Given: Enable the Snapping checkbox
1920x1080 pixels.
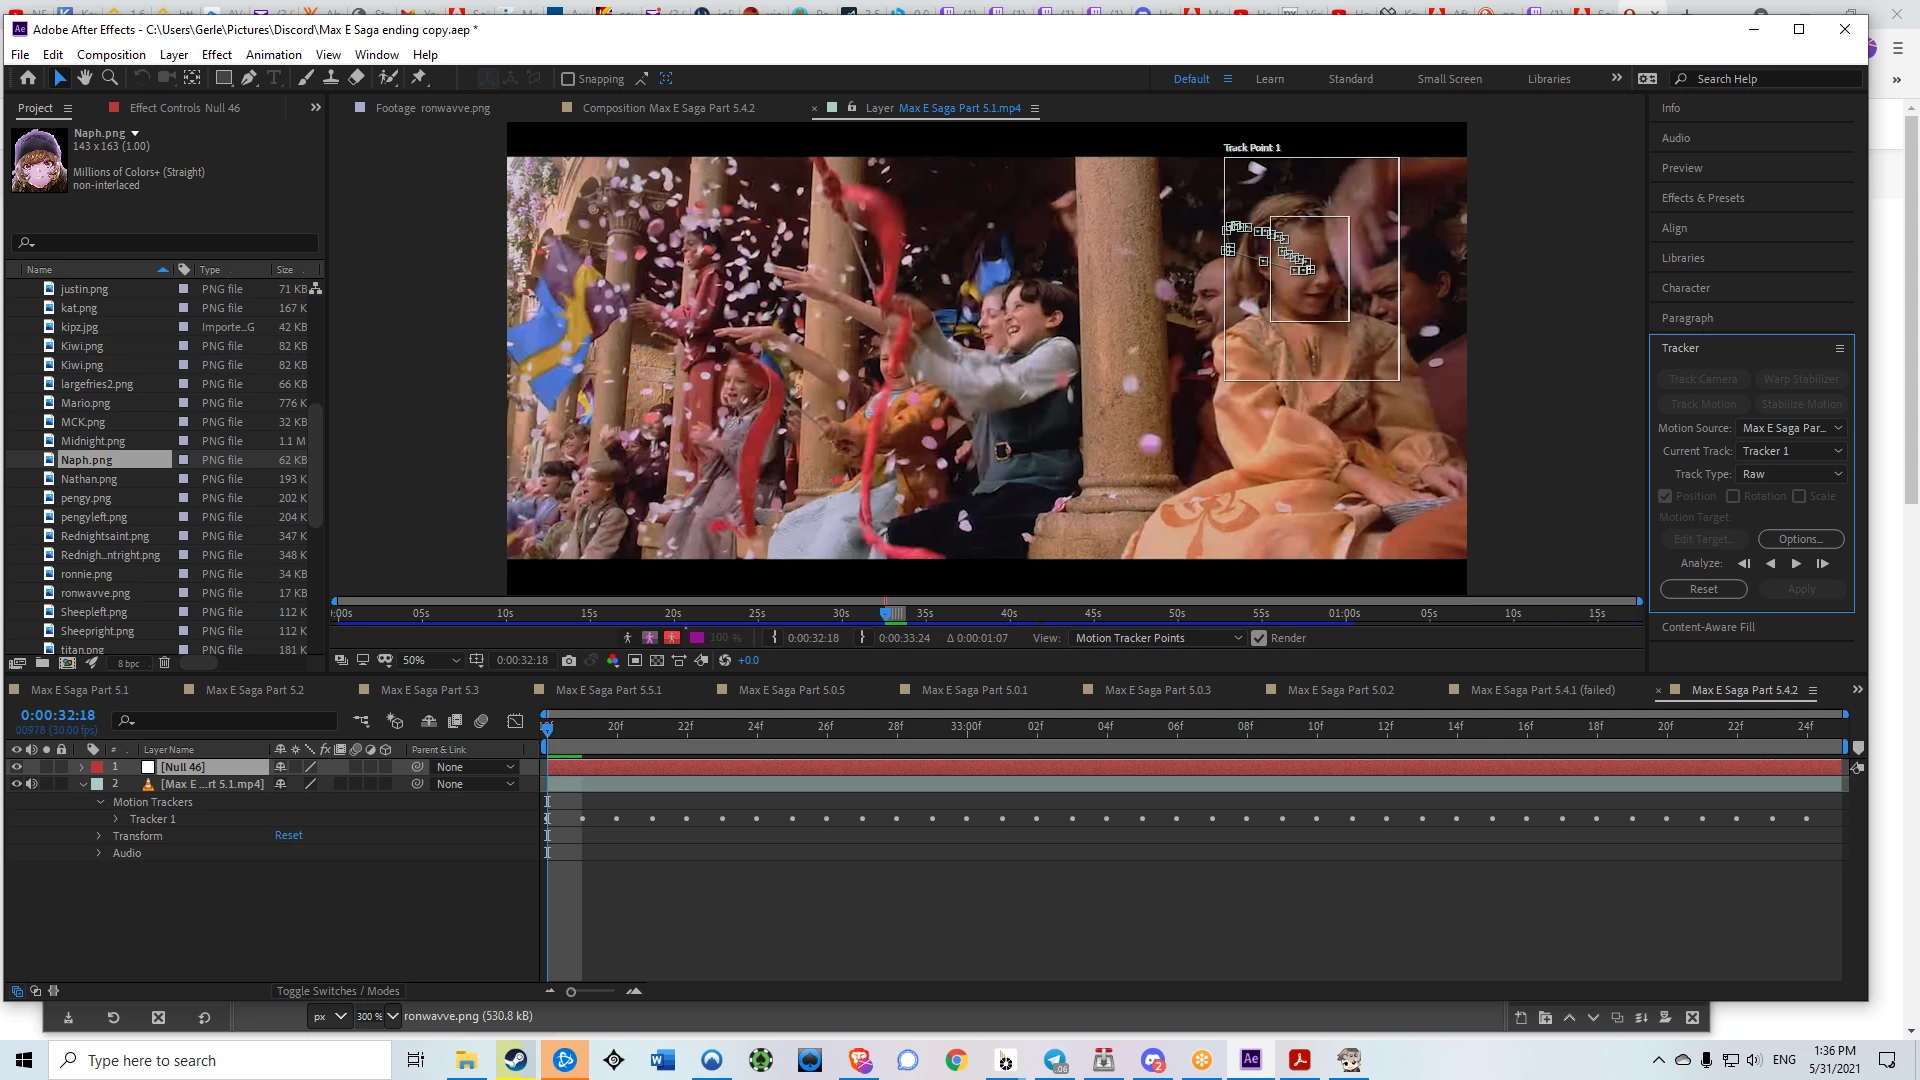Looking at the screenshot, I should [568, 79].
